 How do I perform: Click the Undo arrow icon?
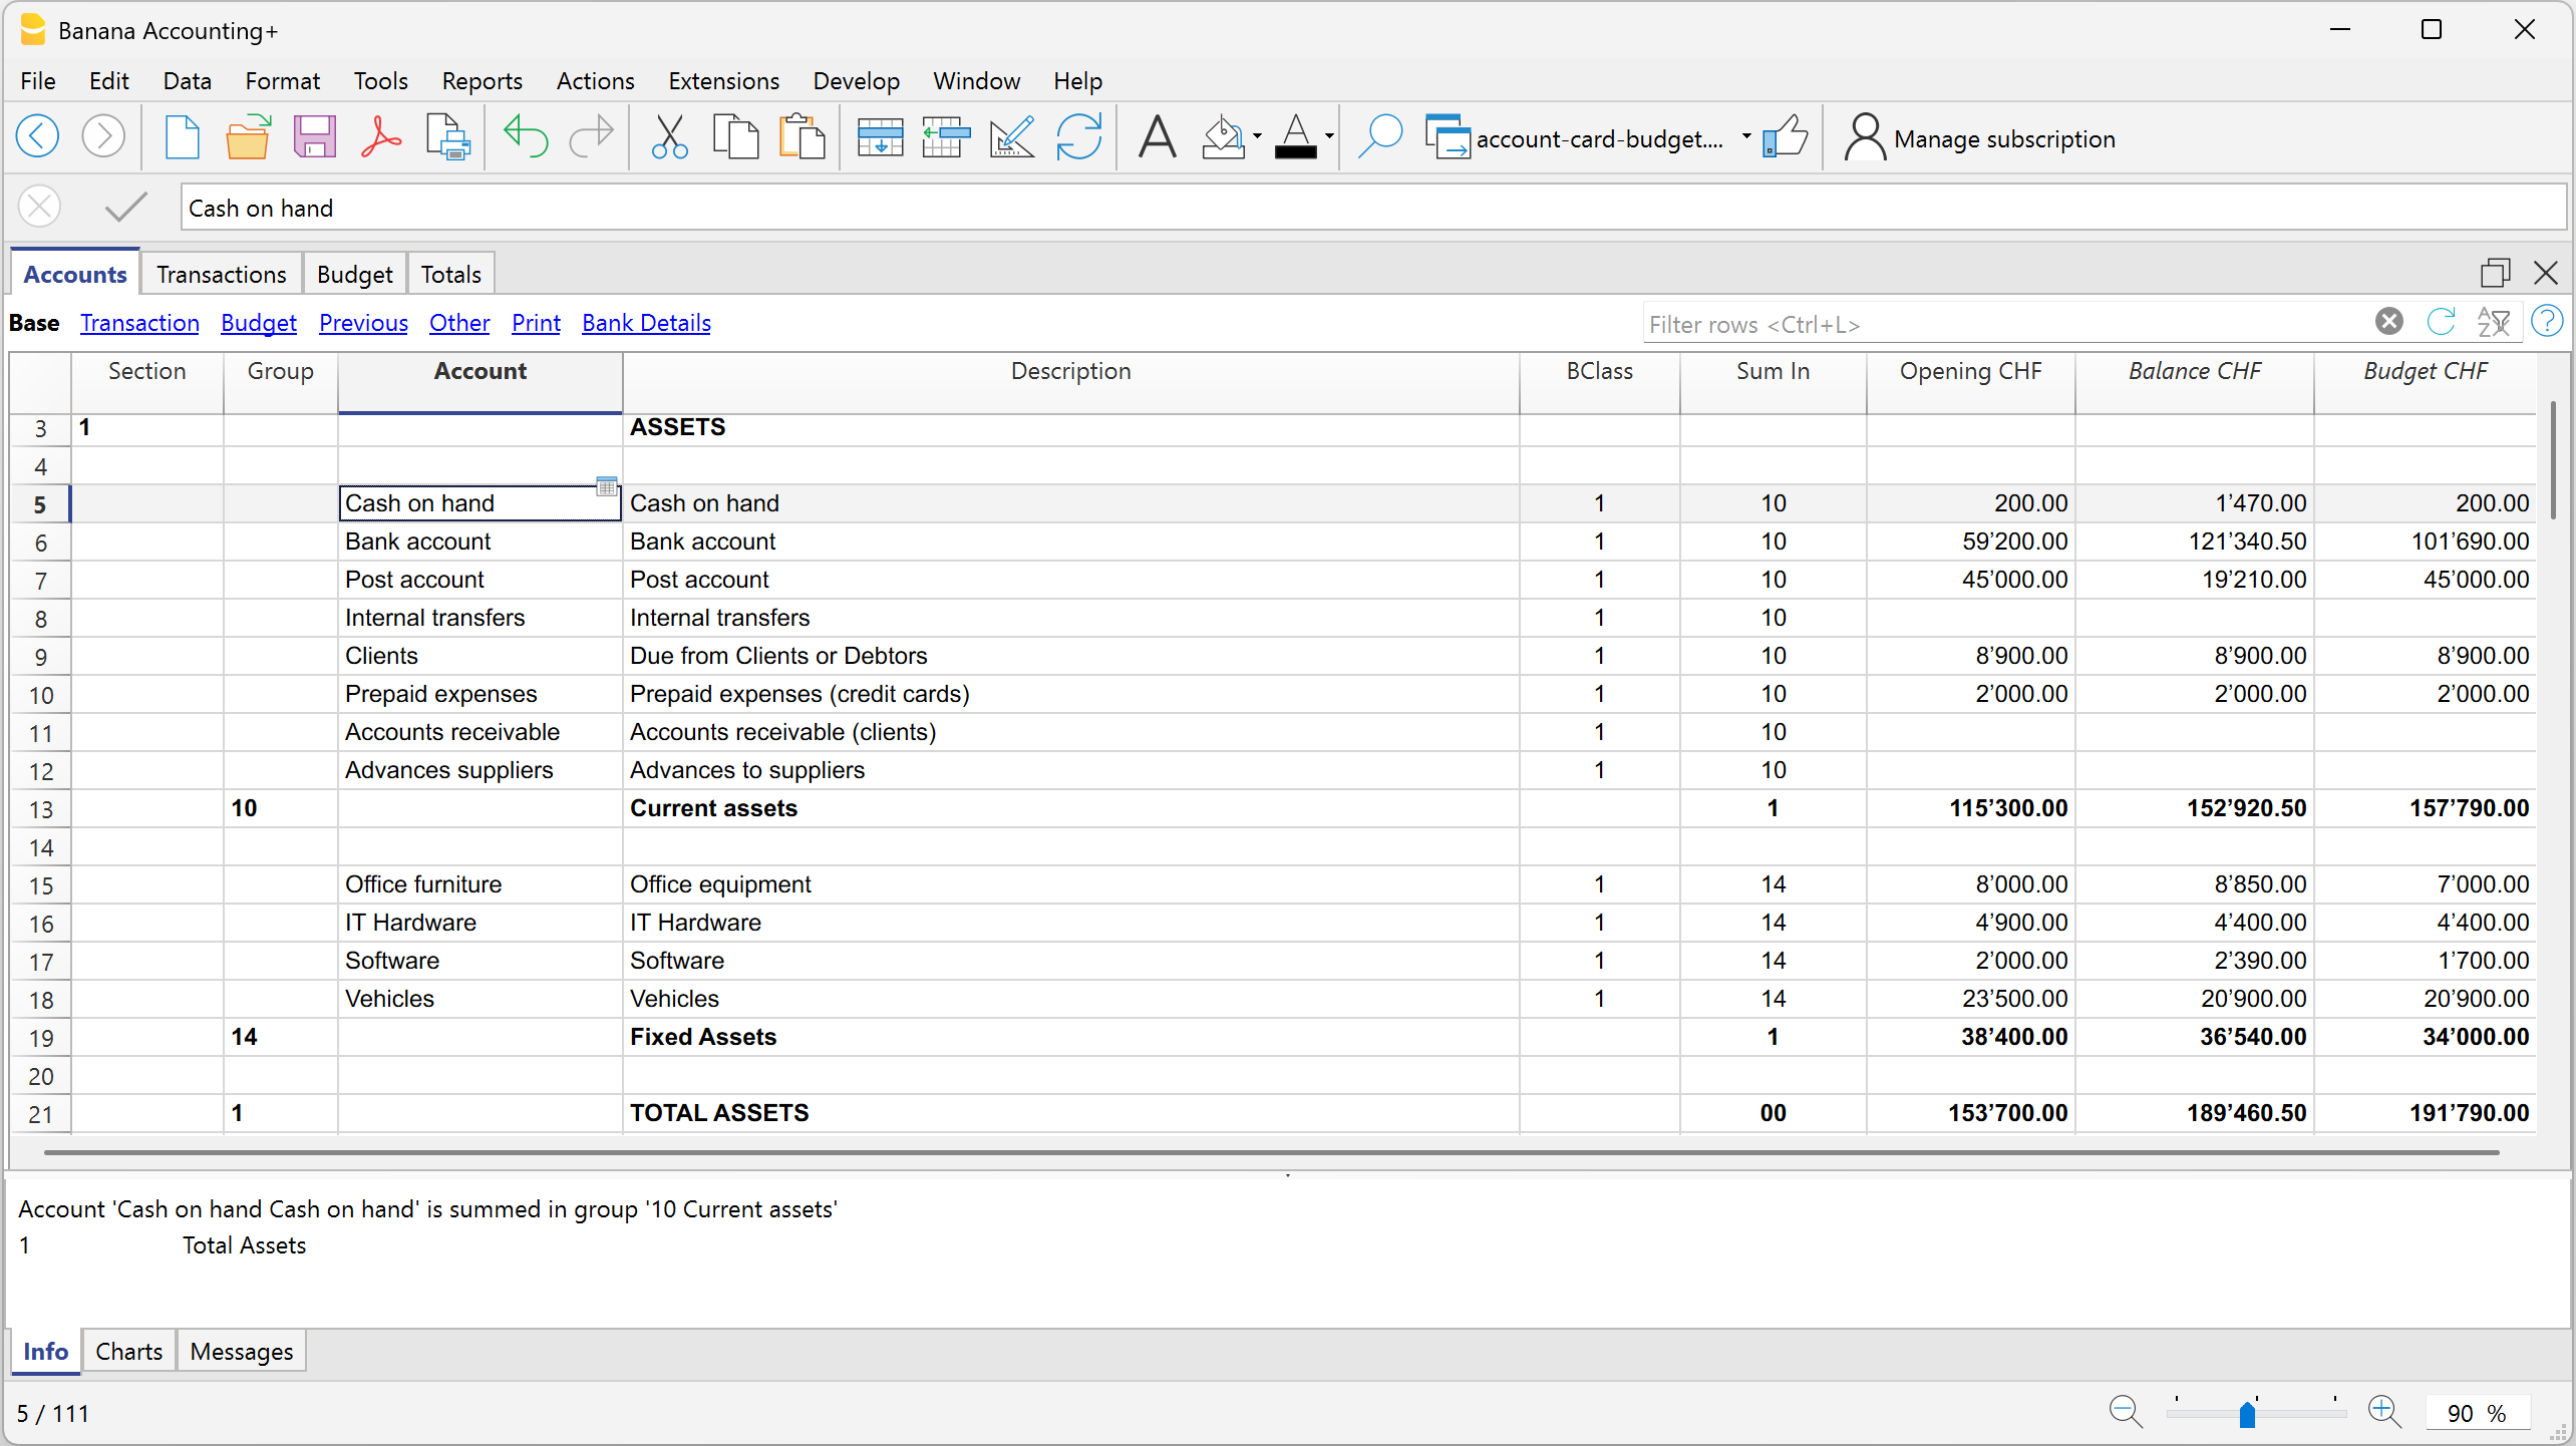point(525,137)
